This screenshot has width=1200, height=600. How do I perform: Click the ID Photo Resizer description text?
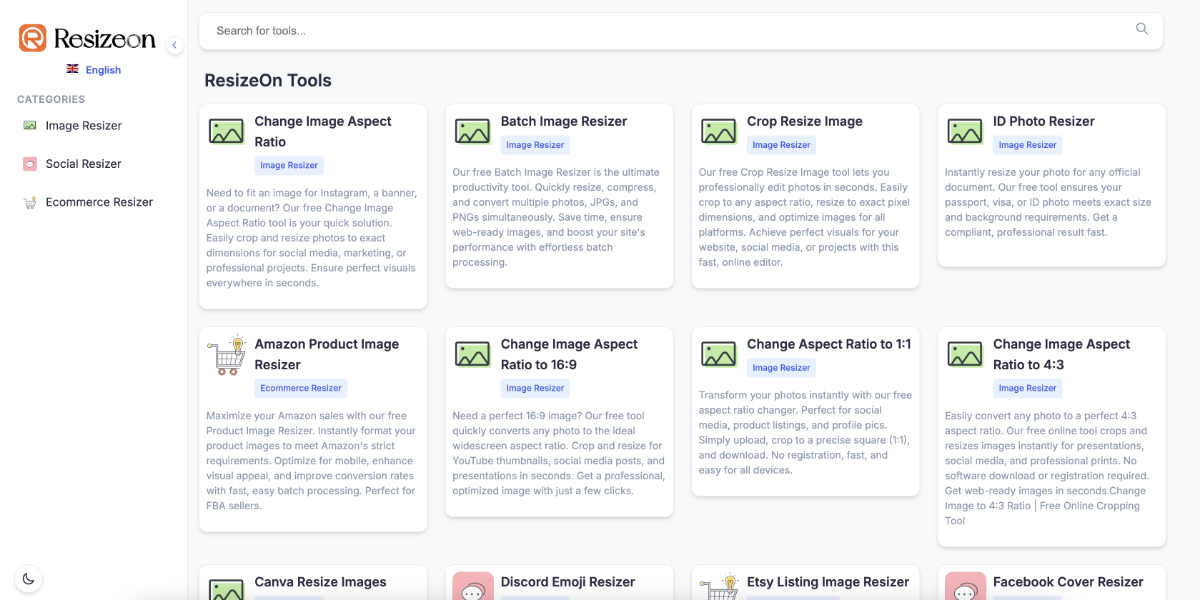(x=1048, y=202)
